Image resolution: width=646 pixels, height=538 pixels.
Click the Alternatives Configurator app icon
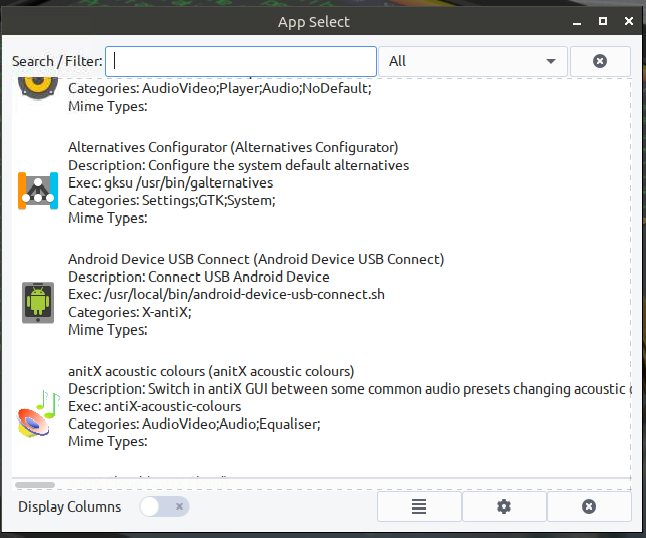click(x=38, y=191)
